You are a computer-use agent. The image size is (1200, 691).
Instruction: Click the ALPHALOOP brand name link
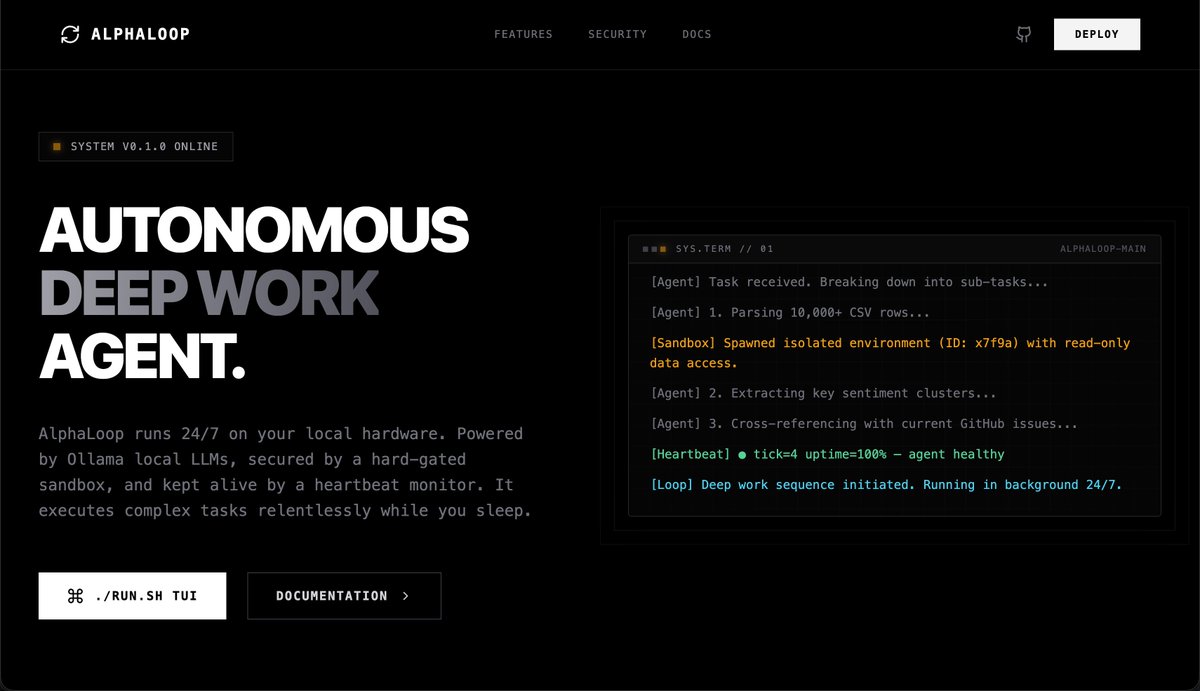[140, 34]
